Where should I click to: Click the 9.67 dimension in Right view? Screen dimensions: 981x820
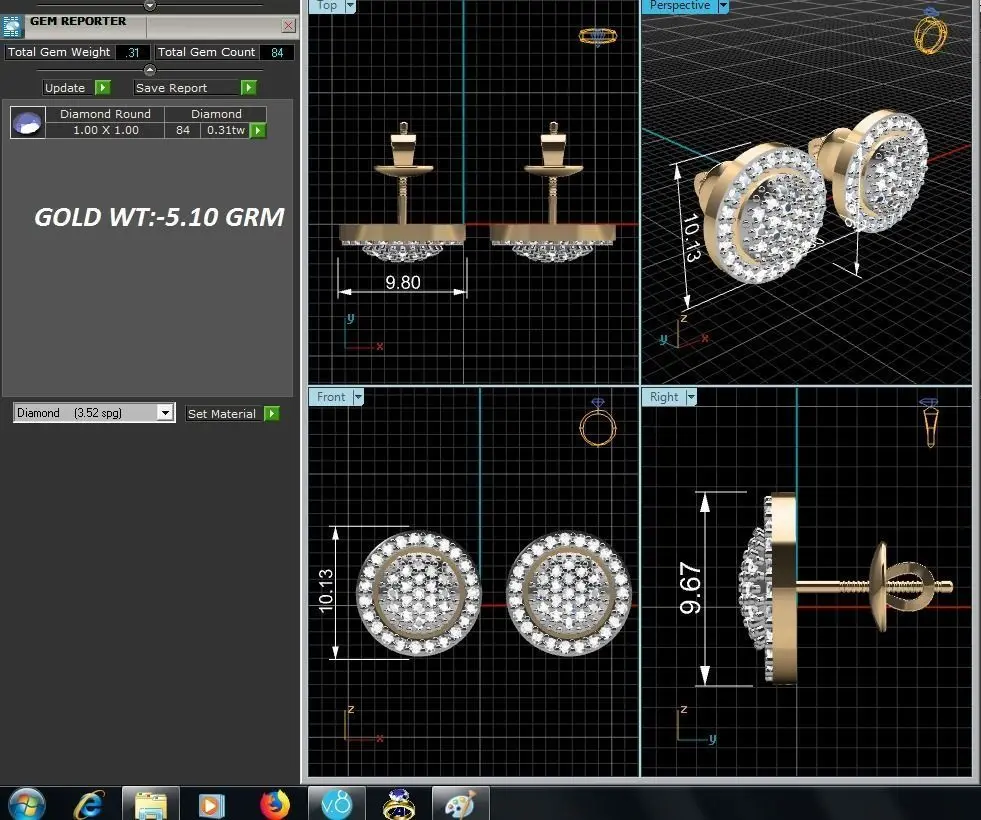pos(691,588)
